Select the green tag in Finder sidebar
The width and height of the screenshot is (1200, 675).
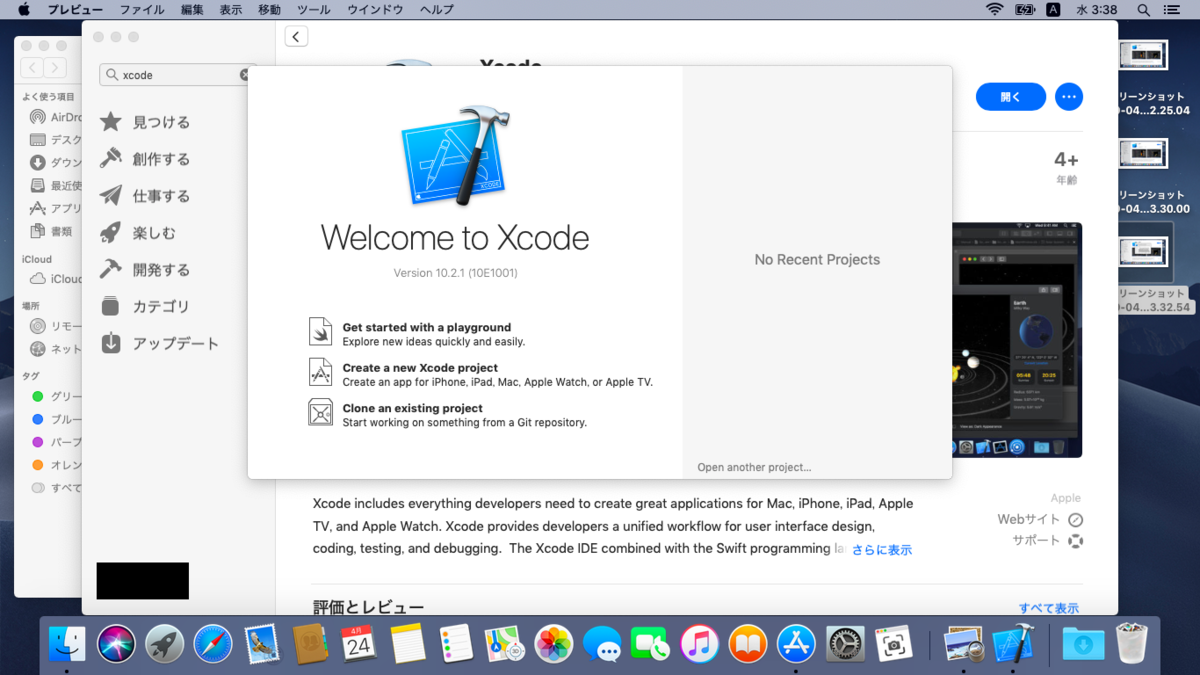pos(57,396)
